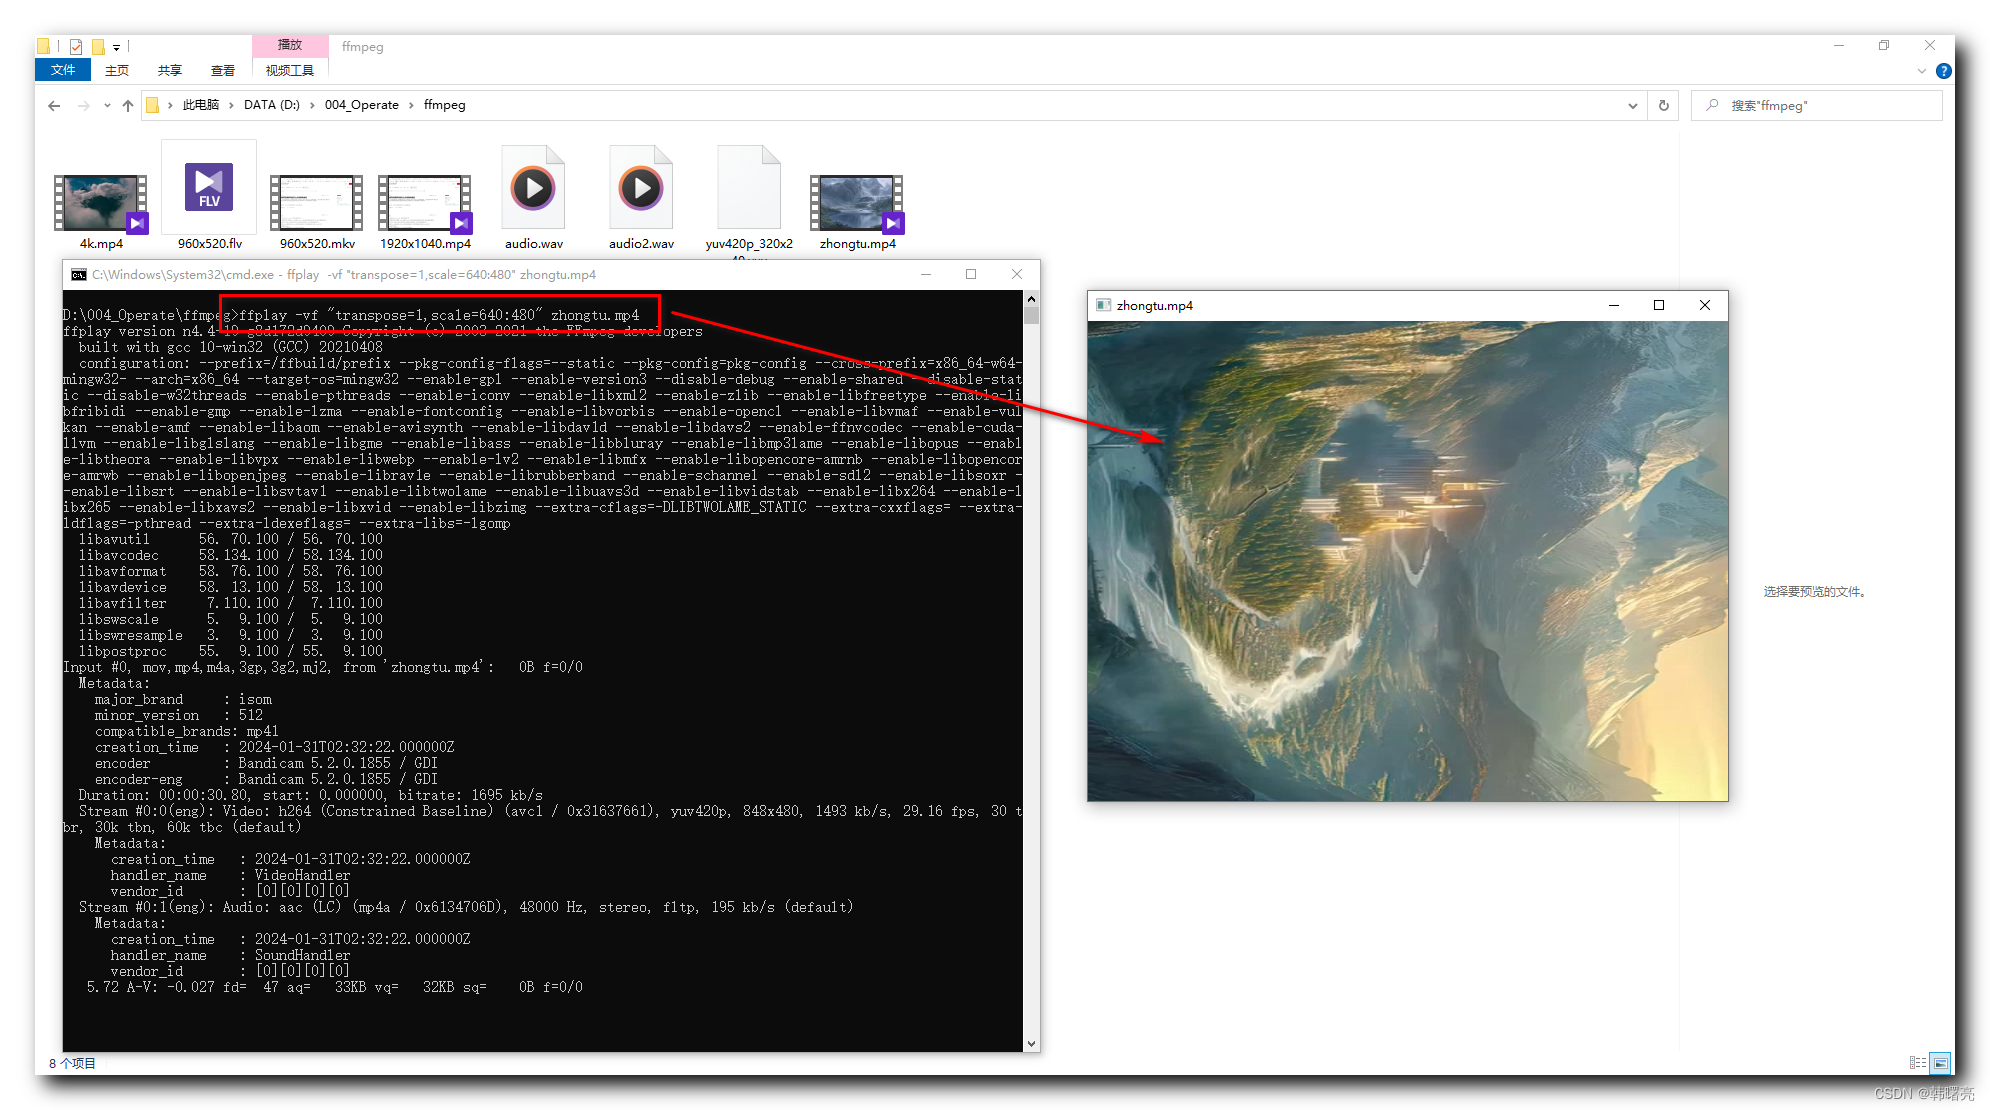Click the New Folder quick access icon
The height and width of the screenshot is (1110, 1990).
98,46
